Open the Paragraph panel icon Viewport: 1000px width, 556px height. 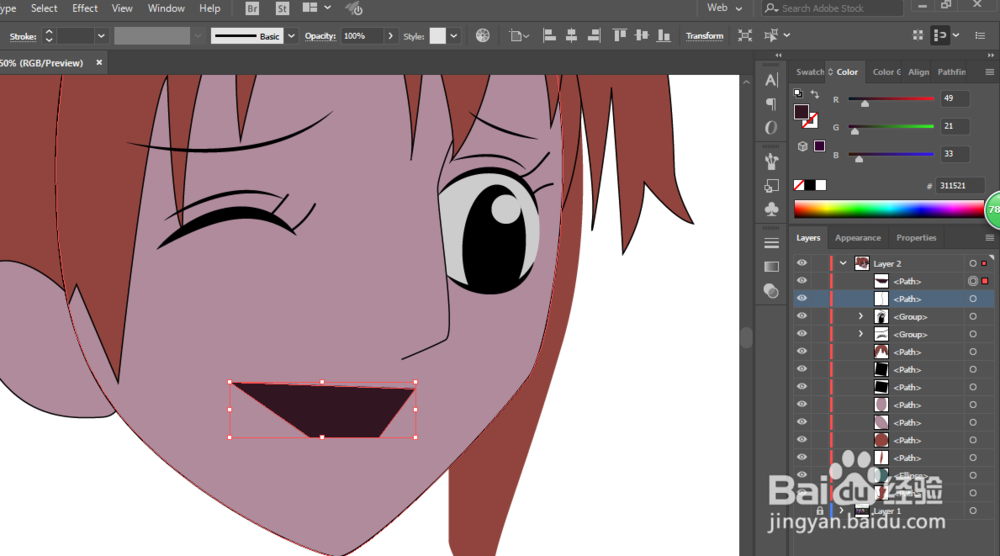[771, 104]
